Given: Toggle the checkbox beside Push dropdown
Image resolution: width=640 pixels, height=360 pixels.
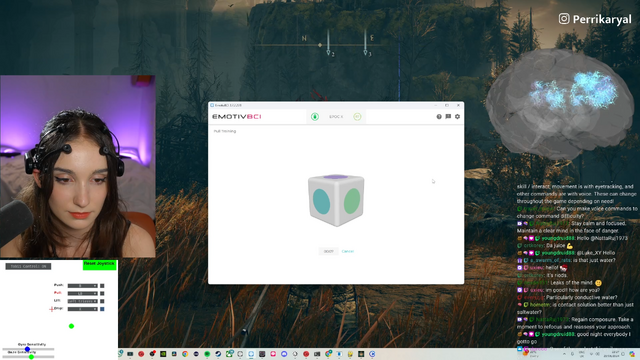Looking at the screenshot, I should (102, 286).
